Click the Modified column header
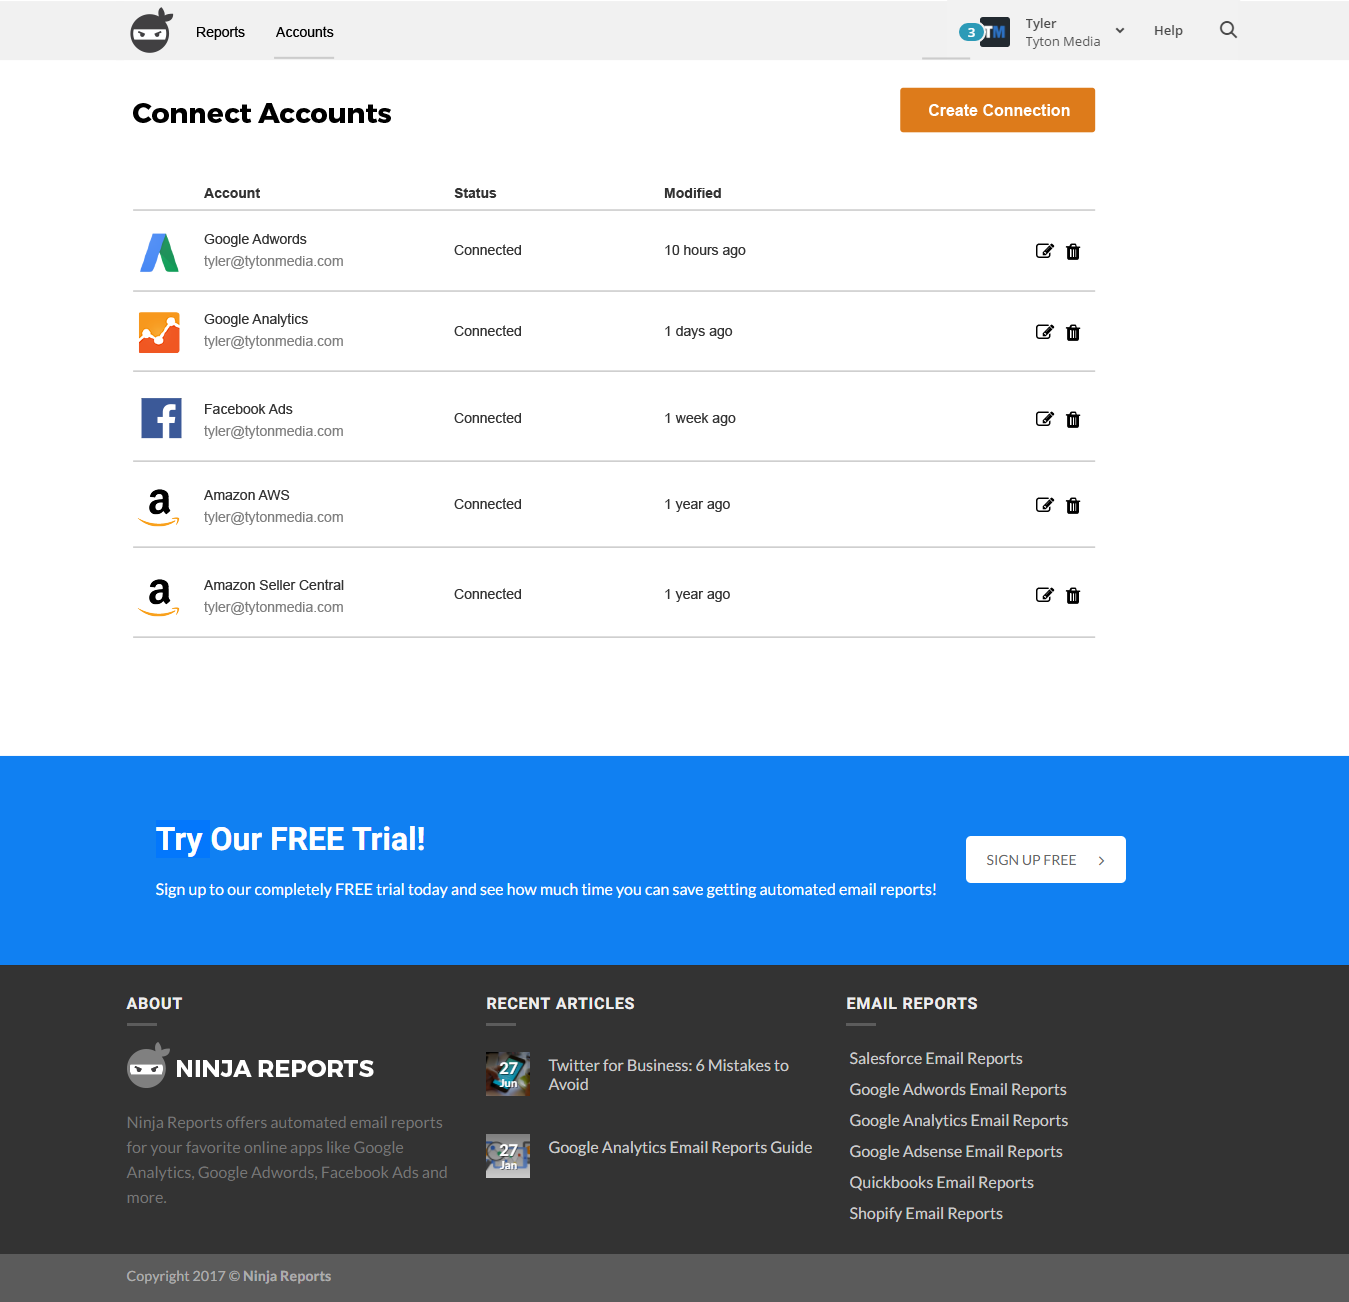This screenshot has width=1349, height=1302. coord(693,193)
